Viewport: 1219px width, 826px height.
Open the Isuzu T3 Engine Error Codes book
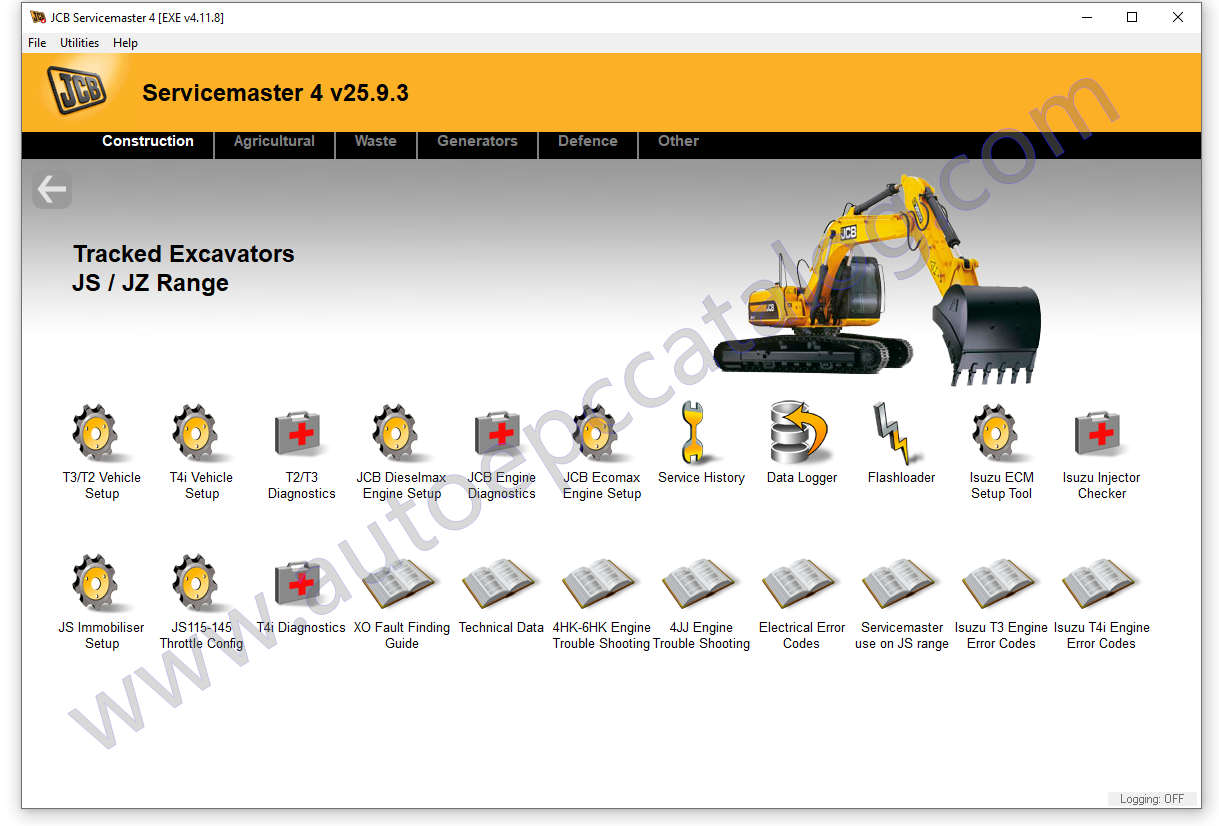1000,585
